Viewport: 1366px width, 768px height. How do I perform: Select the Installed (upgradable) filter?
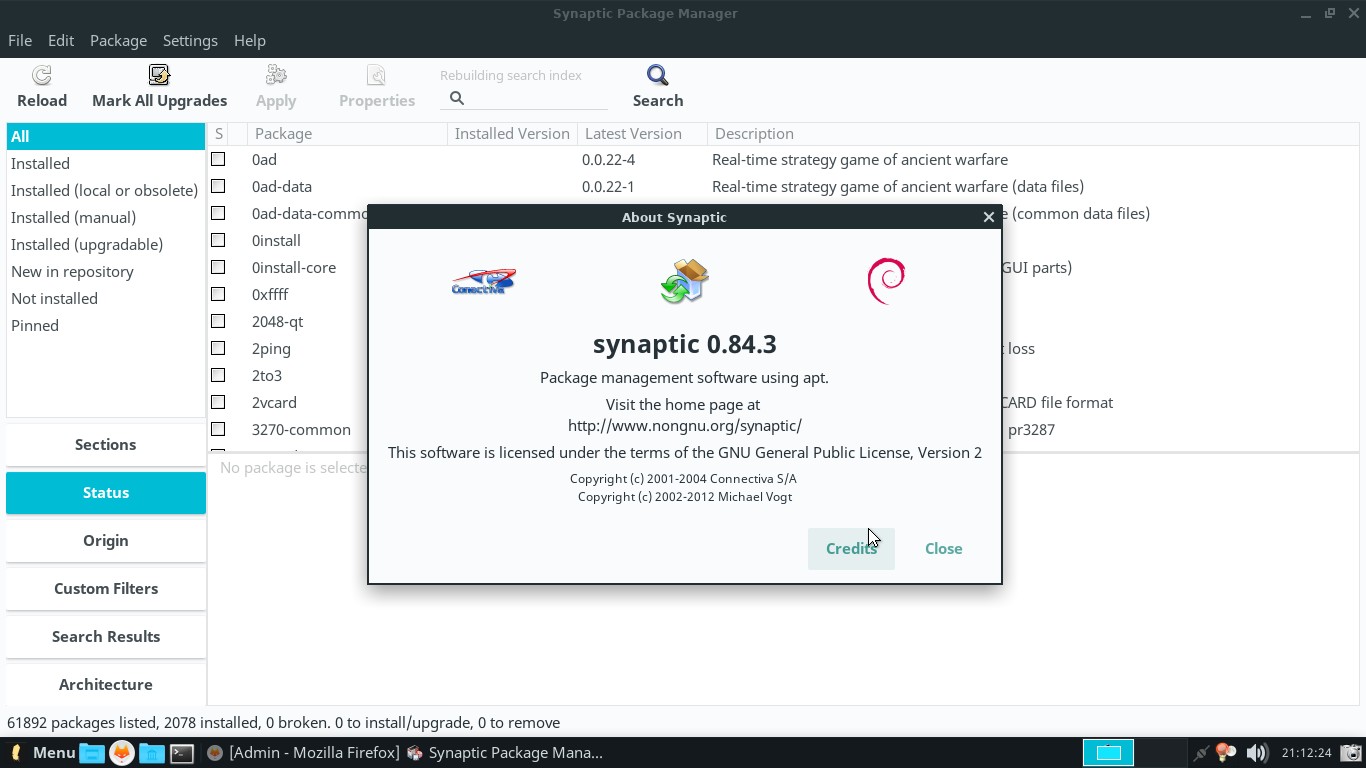point(106,245)
